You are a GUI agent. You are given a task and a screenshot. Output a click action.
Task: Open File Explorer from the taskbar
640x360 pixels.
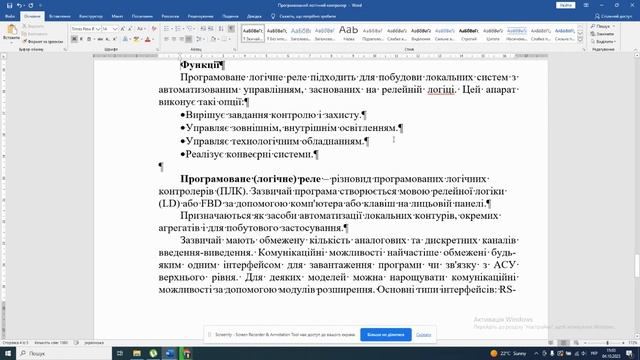137,353
